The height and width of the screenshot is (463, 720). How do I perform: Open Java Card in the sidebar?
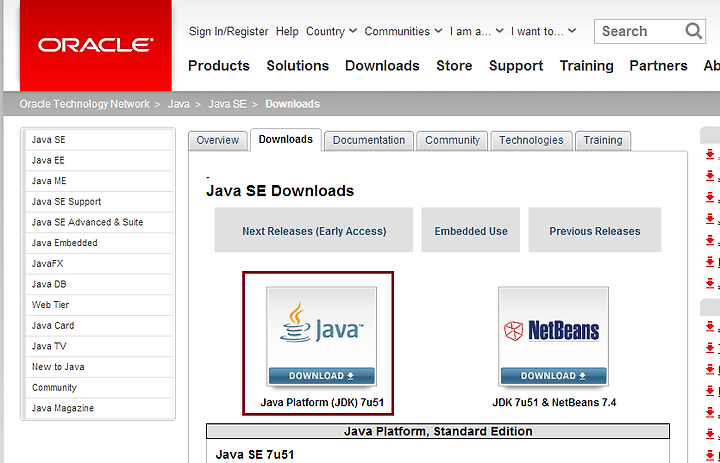click(98, 326)
